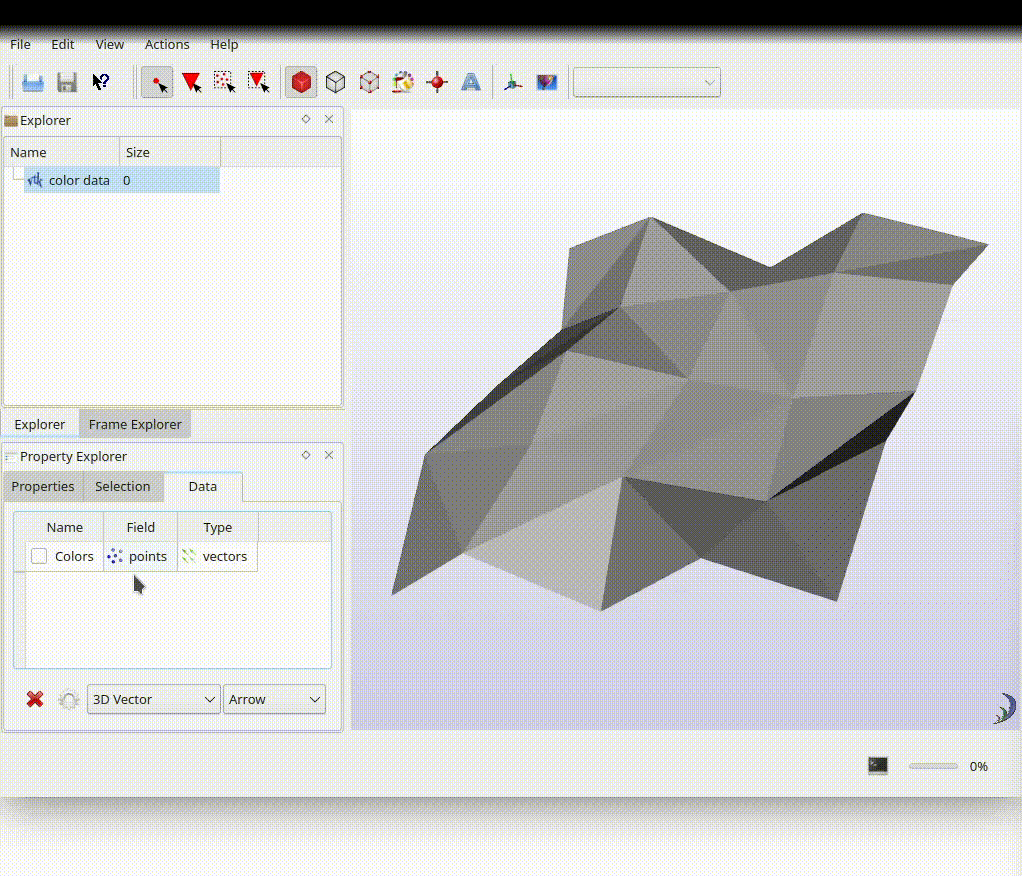Switch to the Frame Explorer tab

134,423
